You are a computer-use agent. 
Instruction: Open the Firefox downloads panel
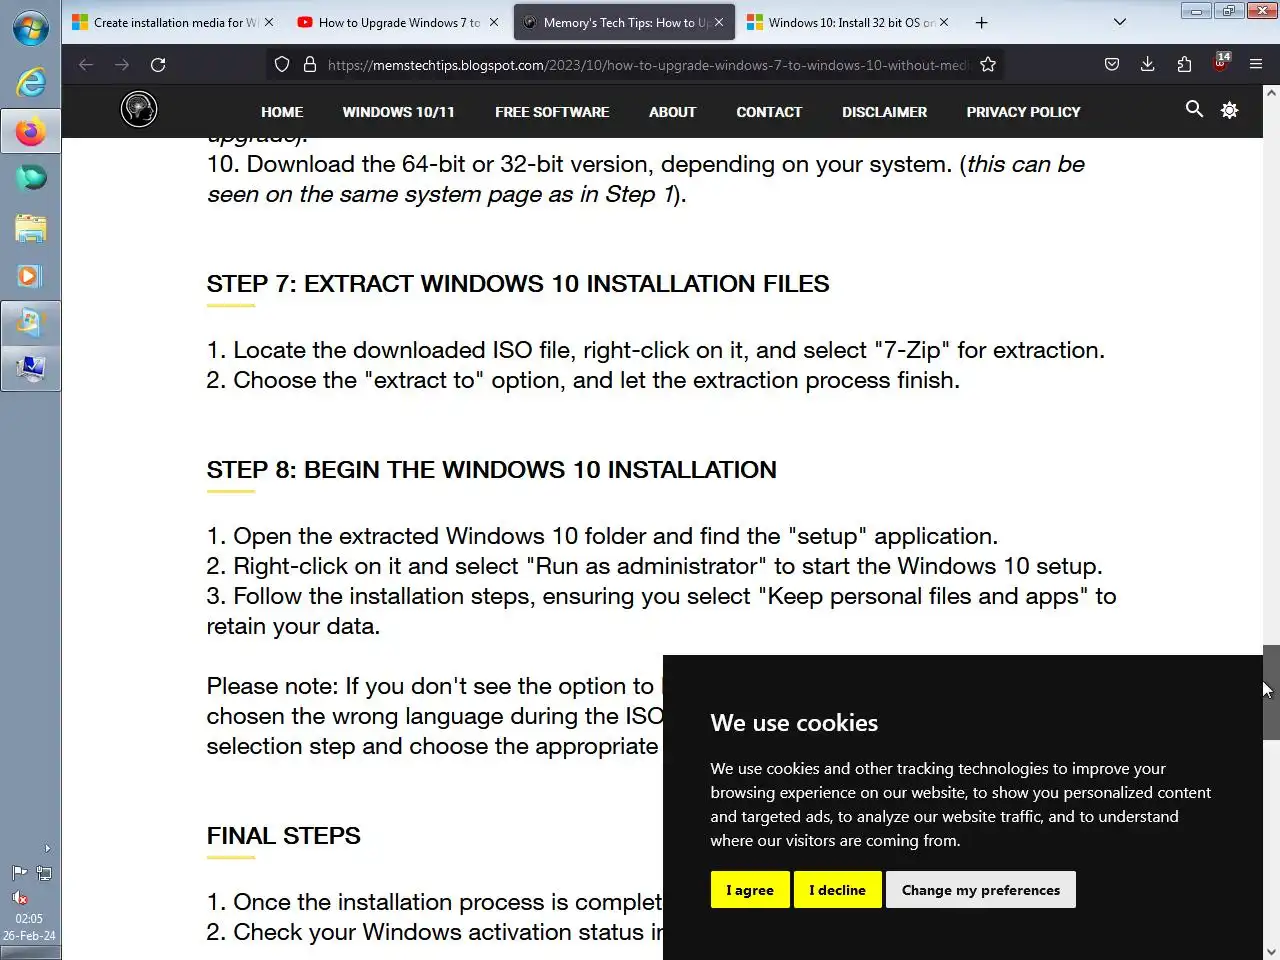pyautogui.click(x=1148, y=65)
